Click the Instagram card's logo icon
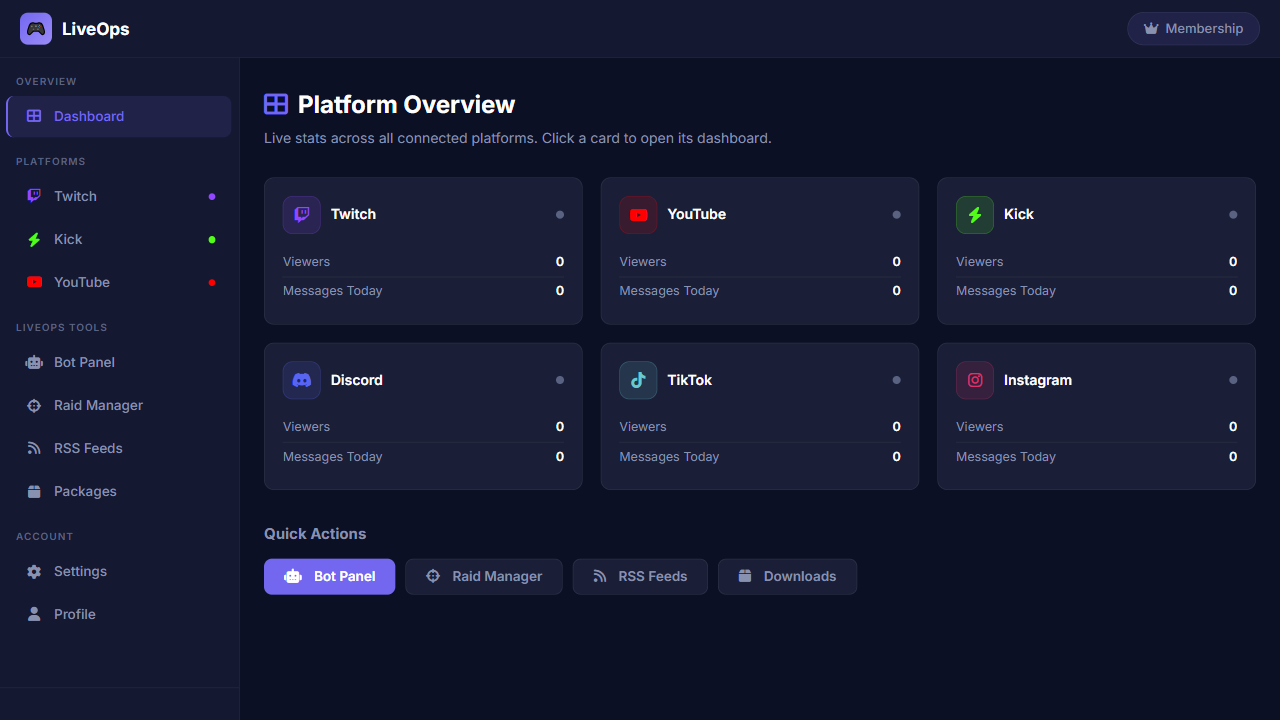Viewport: 1280px width, 720px height. click(975, 380)
